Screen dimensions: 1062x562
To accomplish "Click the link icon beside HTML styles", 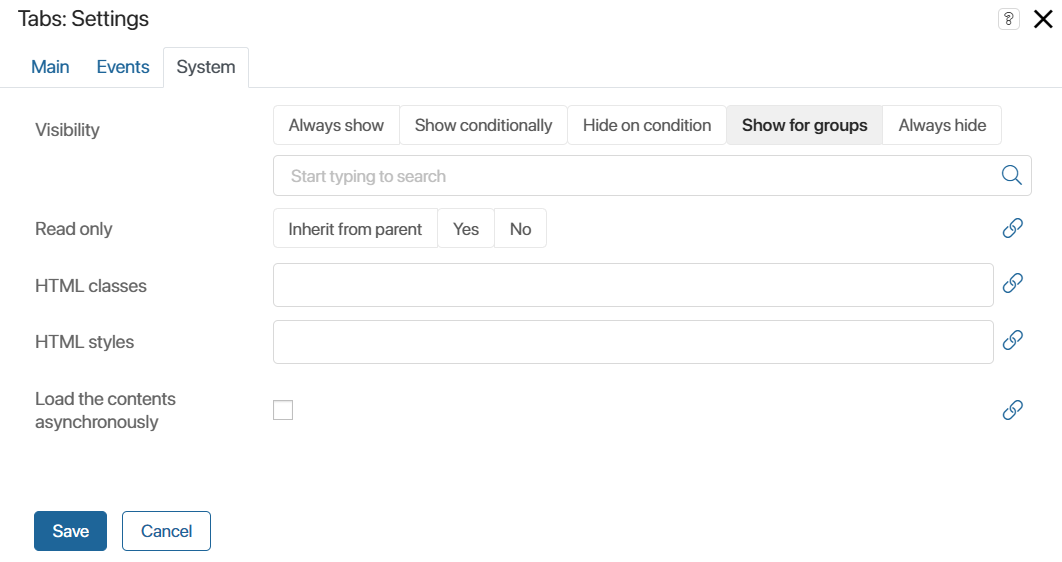I will pos(1013,340).
